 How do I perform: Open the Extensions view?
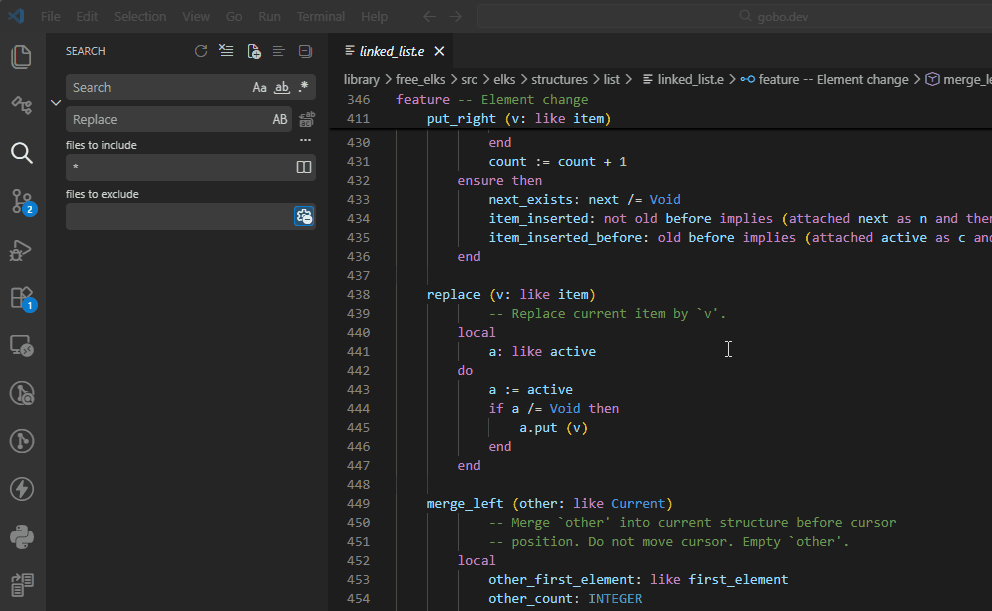(21, 297)
